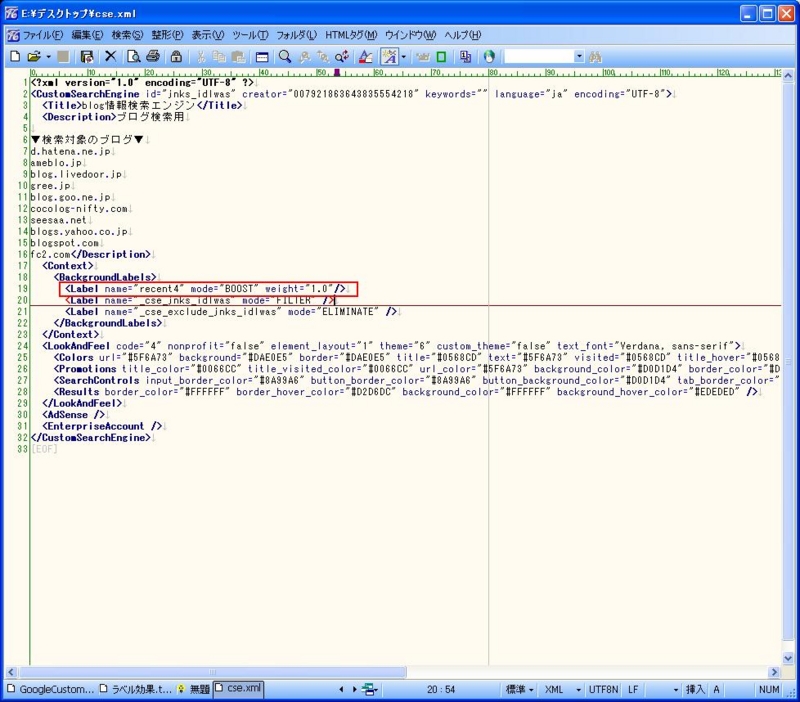This screenshot has width=800, height=702.
Task: Click the binoculars search icon
Action: tap(595, 56)
